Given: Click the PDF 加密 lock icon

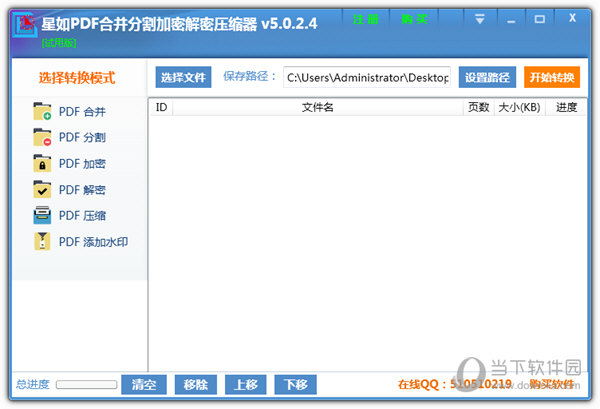Looking at the screenshot, I should [42, 163].
